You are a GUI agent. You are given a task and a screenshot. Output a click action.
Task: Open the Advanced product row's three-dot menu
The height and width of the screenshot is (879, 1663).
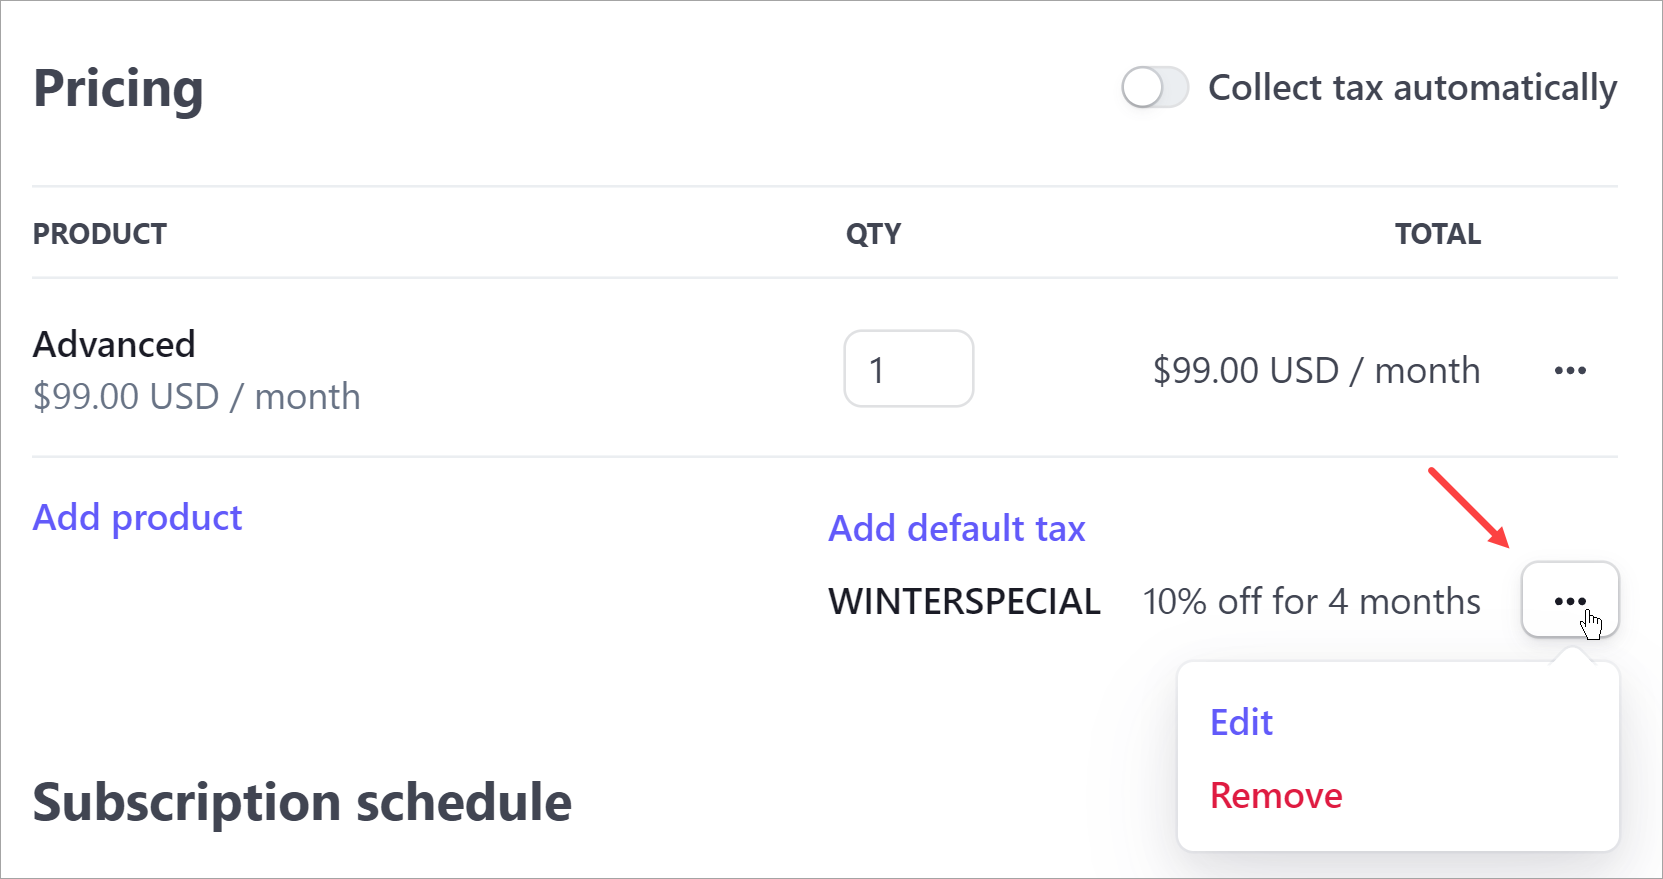point(1570,371)
